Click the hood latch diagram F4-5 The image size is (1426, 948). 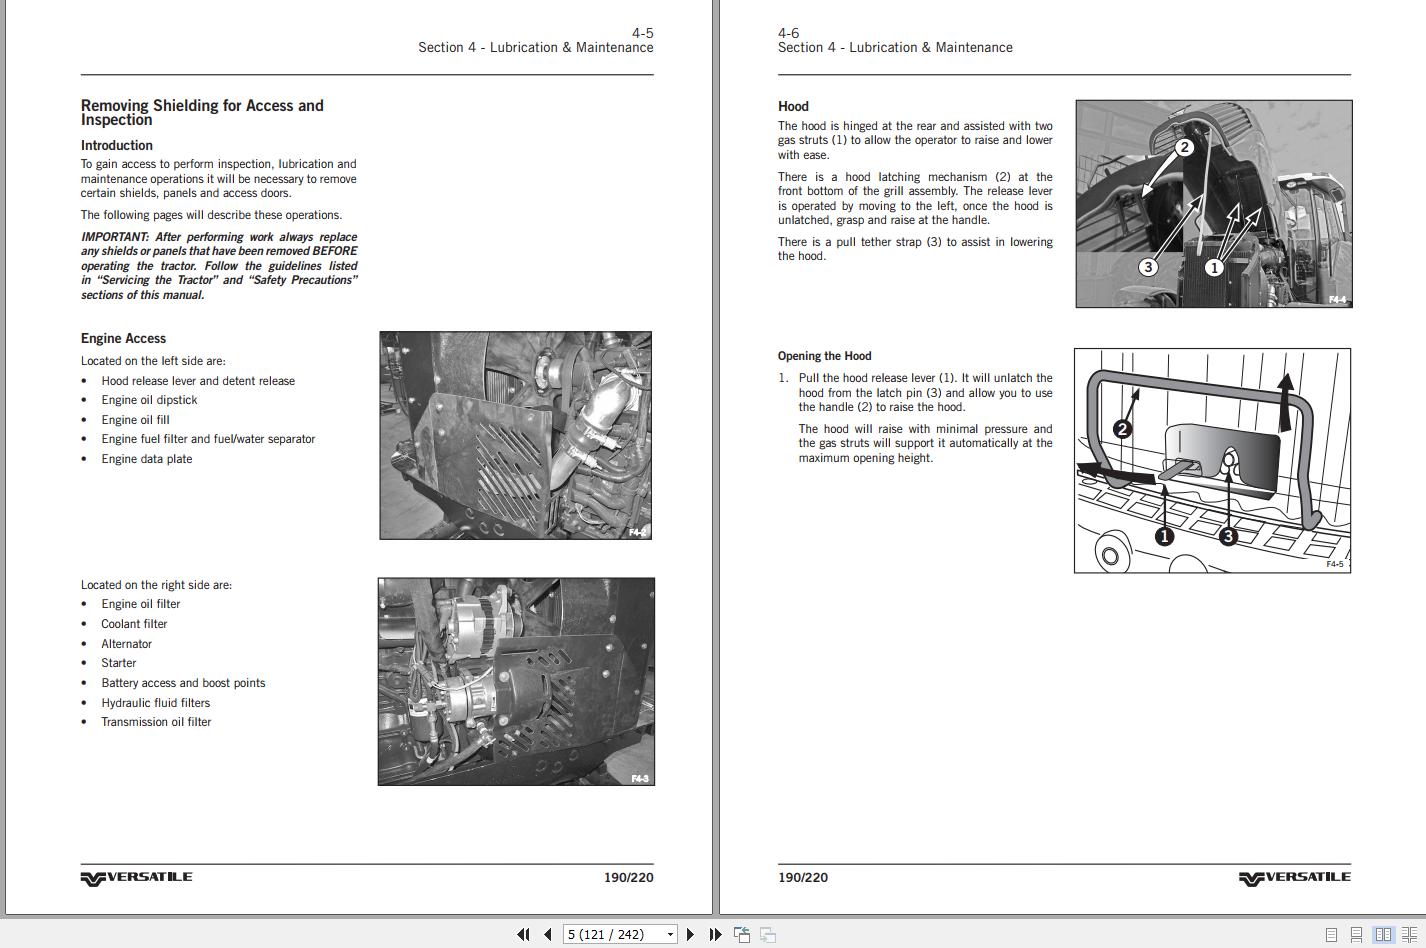(1212, 461)
